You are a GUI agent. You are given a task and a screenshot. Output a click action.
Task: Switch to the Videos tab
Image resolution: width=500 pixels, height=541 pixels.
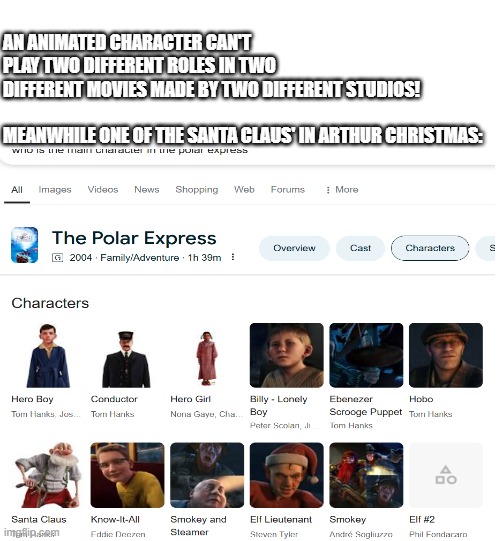tap(103, 189)
